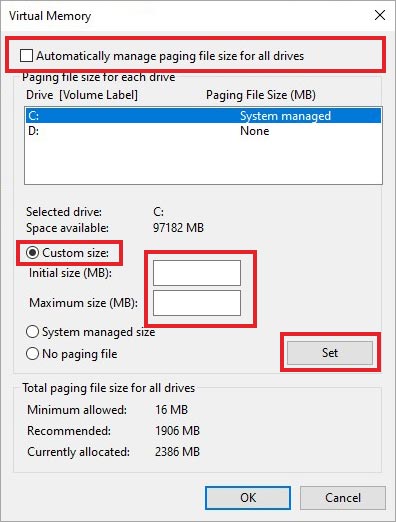This screenshot has height=522, width=396.
Task: Choose the Custom size radio button
Action: click(x=33, y=253)
